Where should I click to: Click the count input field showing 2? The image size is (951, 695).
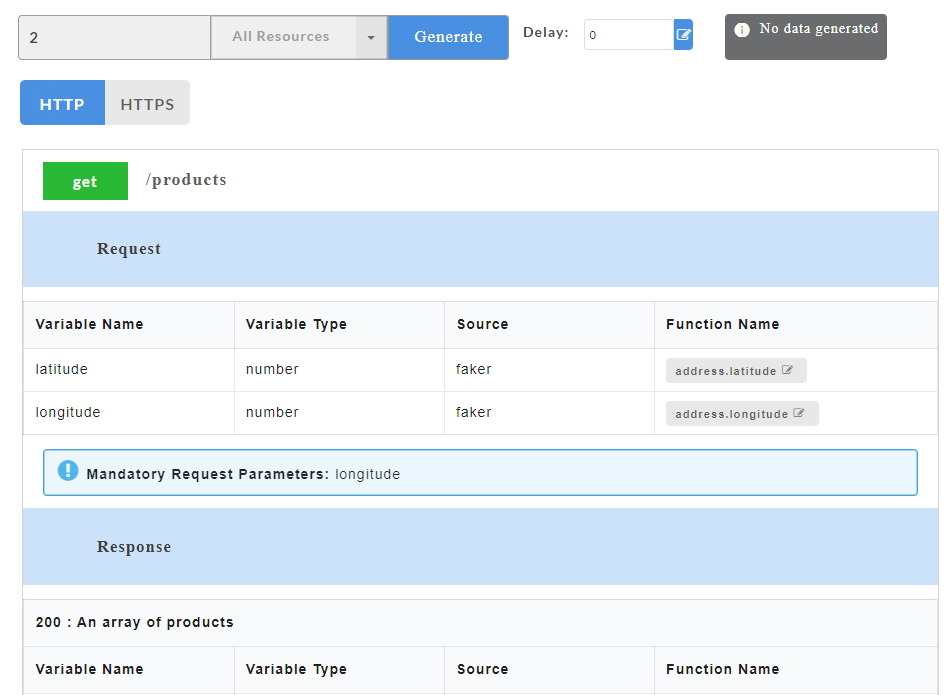click(115, 38)
